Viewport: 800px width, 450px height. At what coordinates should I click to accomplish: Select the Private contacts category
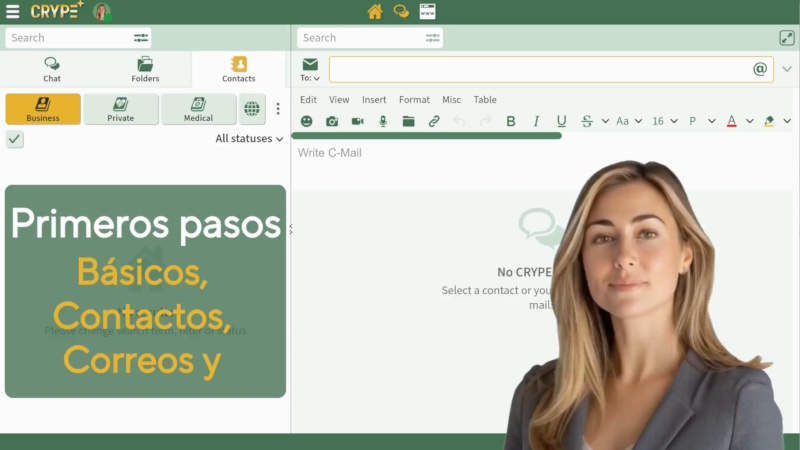pyautogui.click(x=121, y=109)
